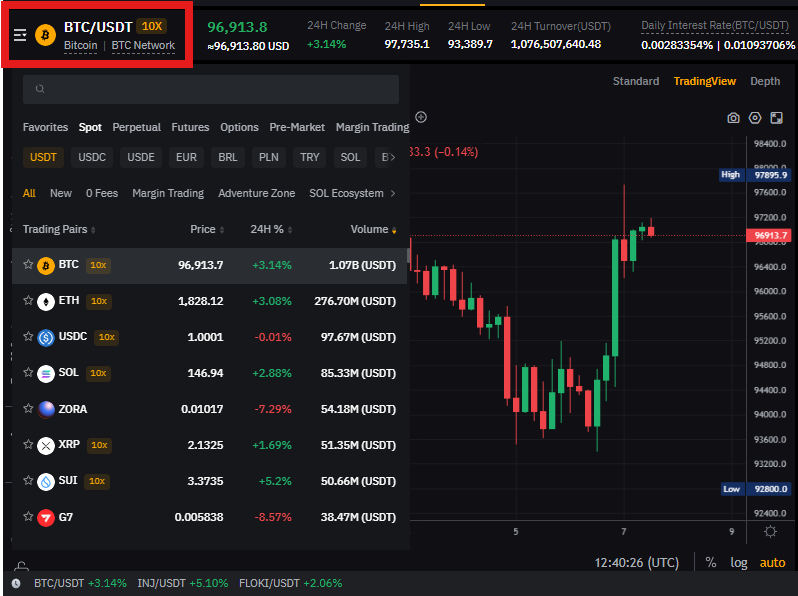The width and height of the screenshot is (798, 596).
Task: Toggle log scale on chart
Action: point(739,562)
